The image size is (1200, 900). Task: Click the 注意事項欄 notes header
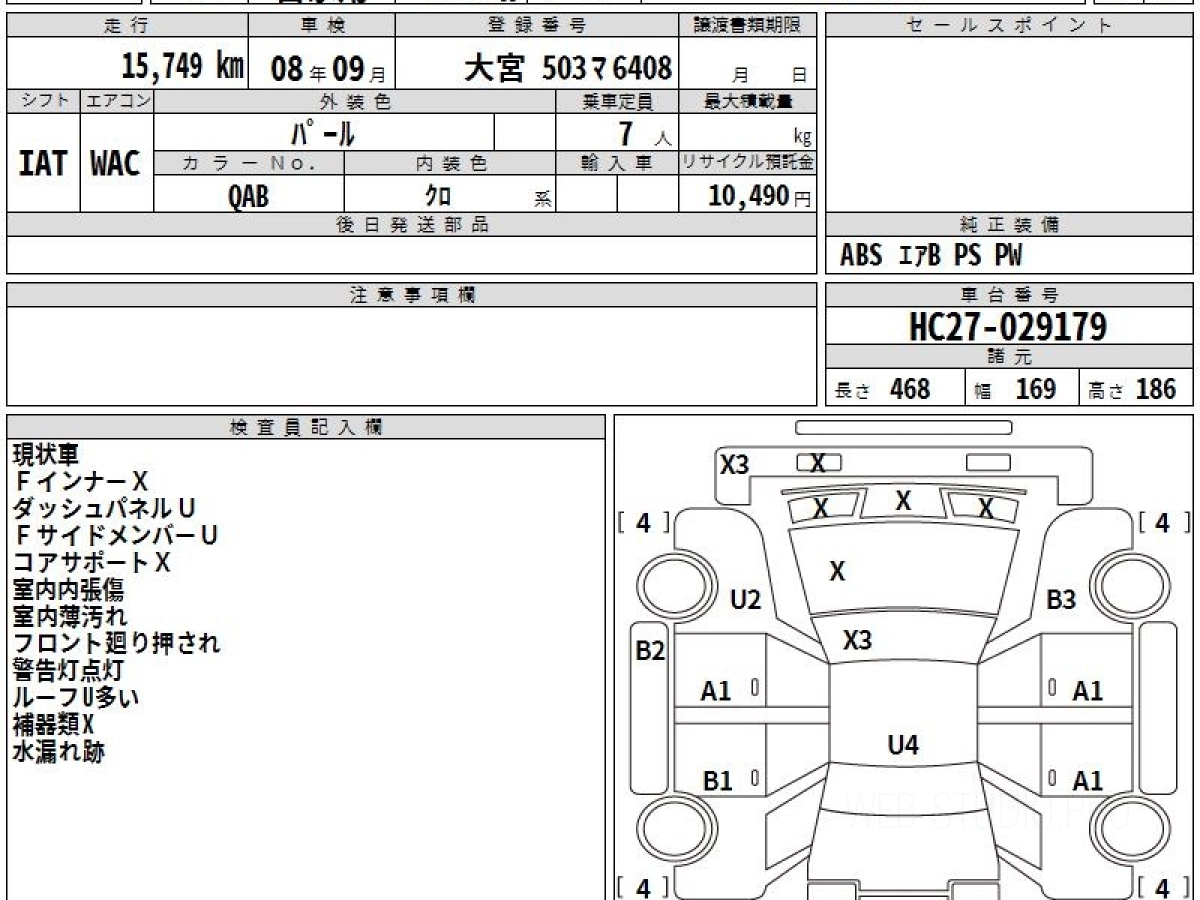coord(412,295)
